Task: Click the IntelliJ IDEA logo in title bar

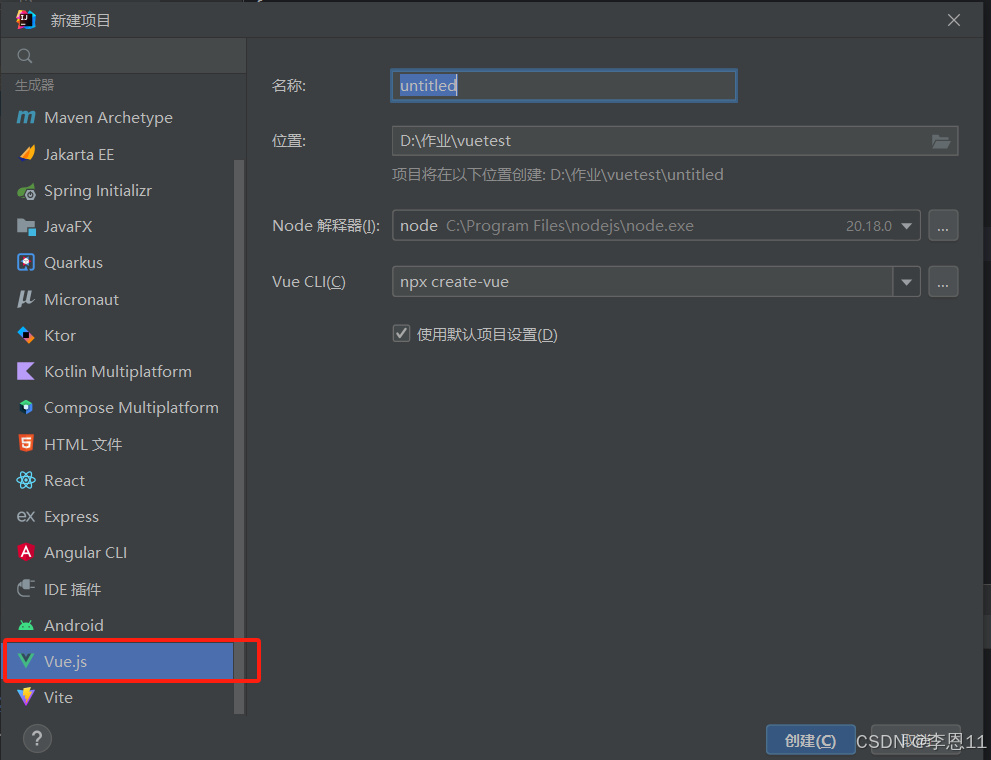Action: pyautogui.click(x=26, y=20)
